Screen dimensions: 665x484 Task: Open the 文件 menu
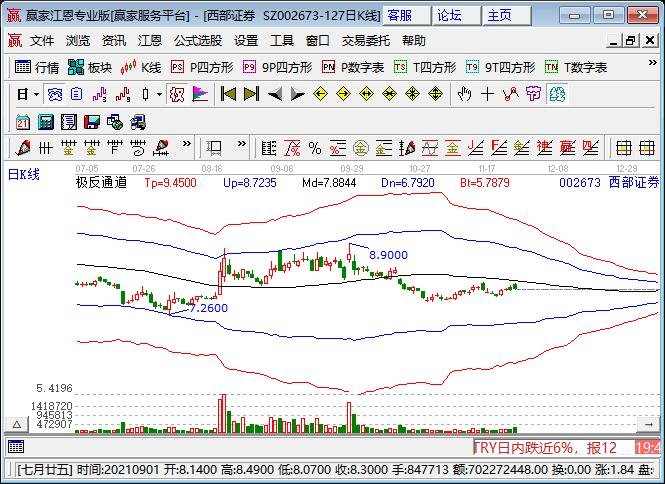click(42, 41)
